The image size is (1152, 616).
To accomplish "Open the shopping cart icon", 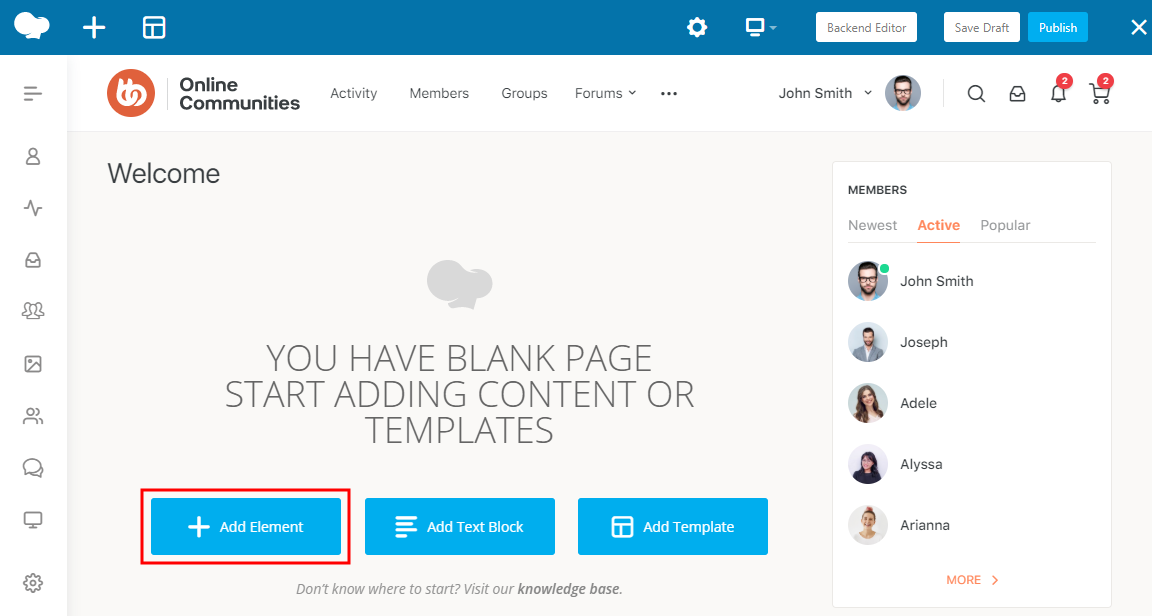I will click(1099, 94).
